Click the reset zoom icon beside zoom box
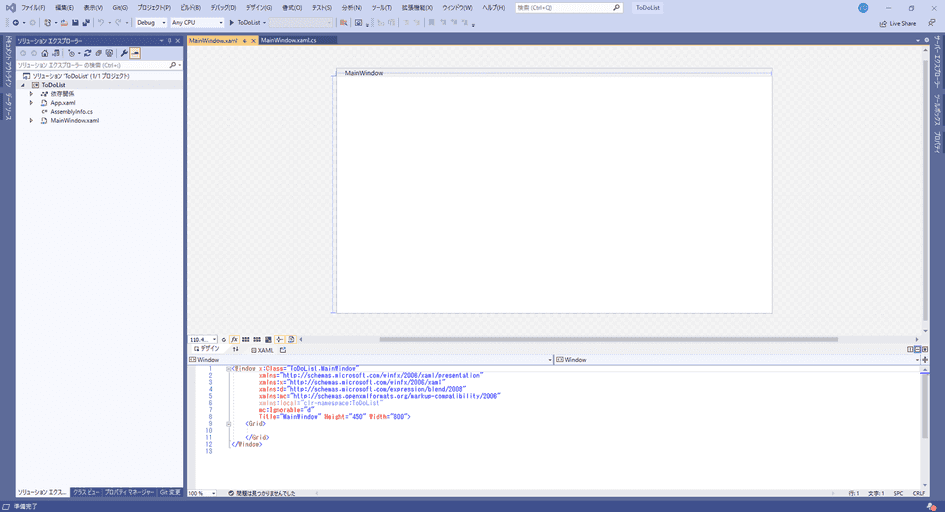 tap(224, 340)
